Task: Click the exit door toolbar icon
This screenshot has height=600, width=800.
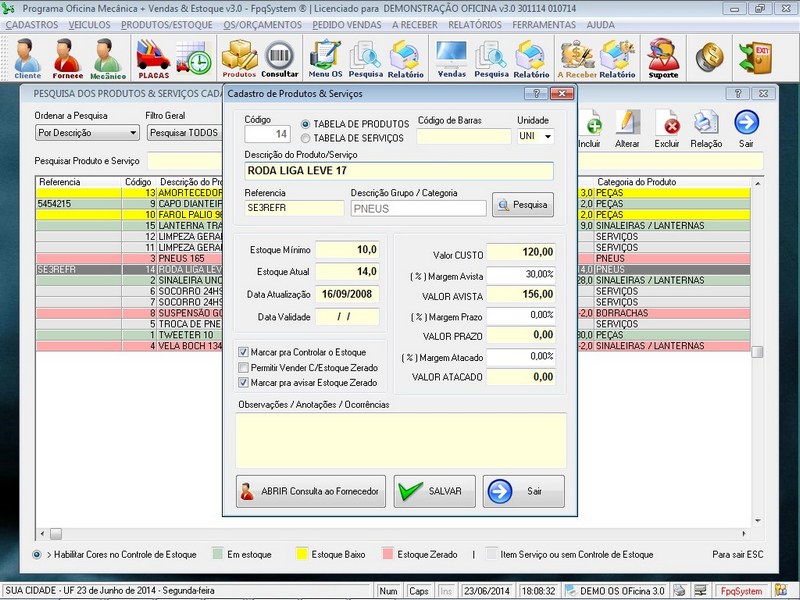Action: tap(755, 57)
